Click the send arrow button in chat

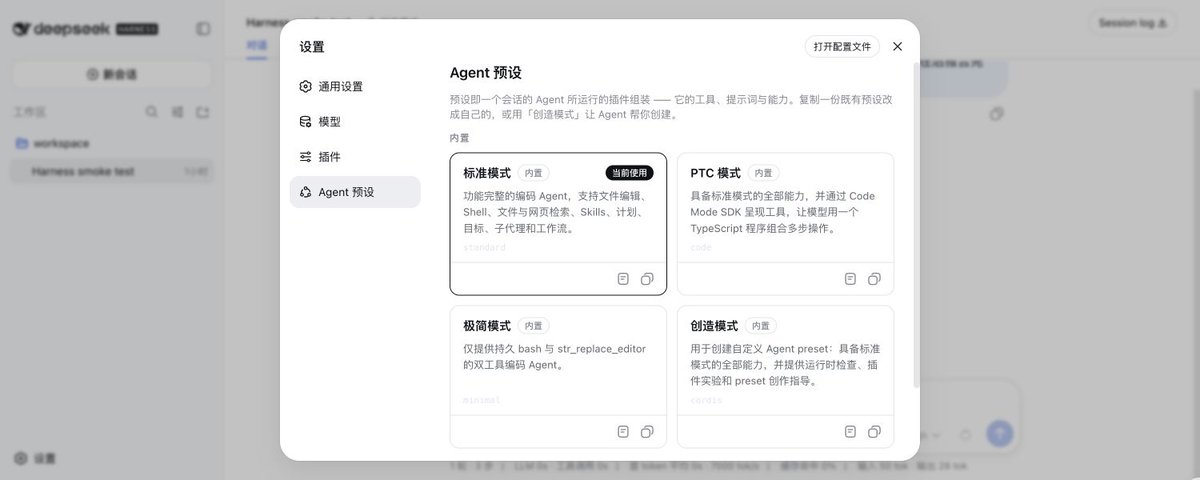(x=1000, y=433)
